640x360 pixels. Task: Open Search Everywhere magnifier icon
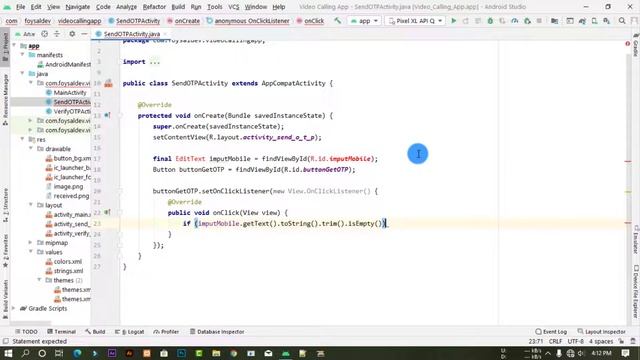[622, 21]
